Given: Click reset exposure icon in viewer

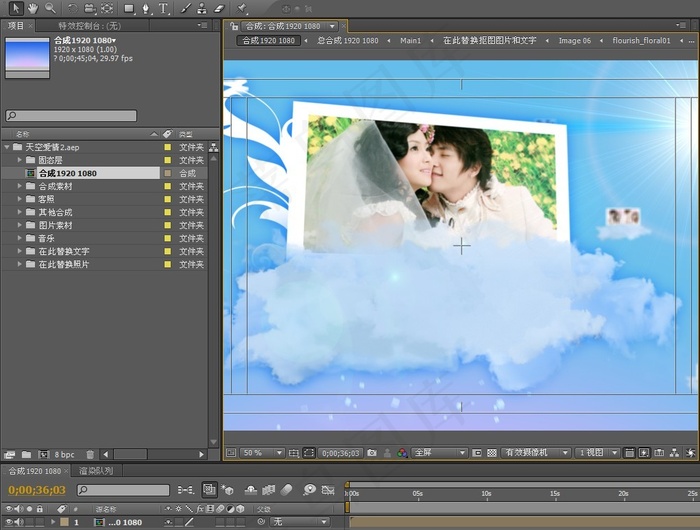Looking at the screenshot, I should (691, 453).
